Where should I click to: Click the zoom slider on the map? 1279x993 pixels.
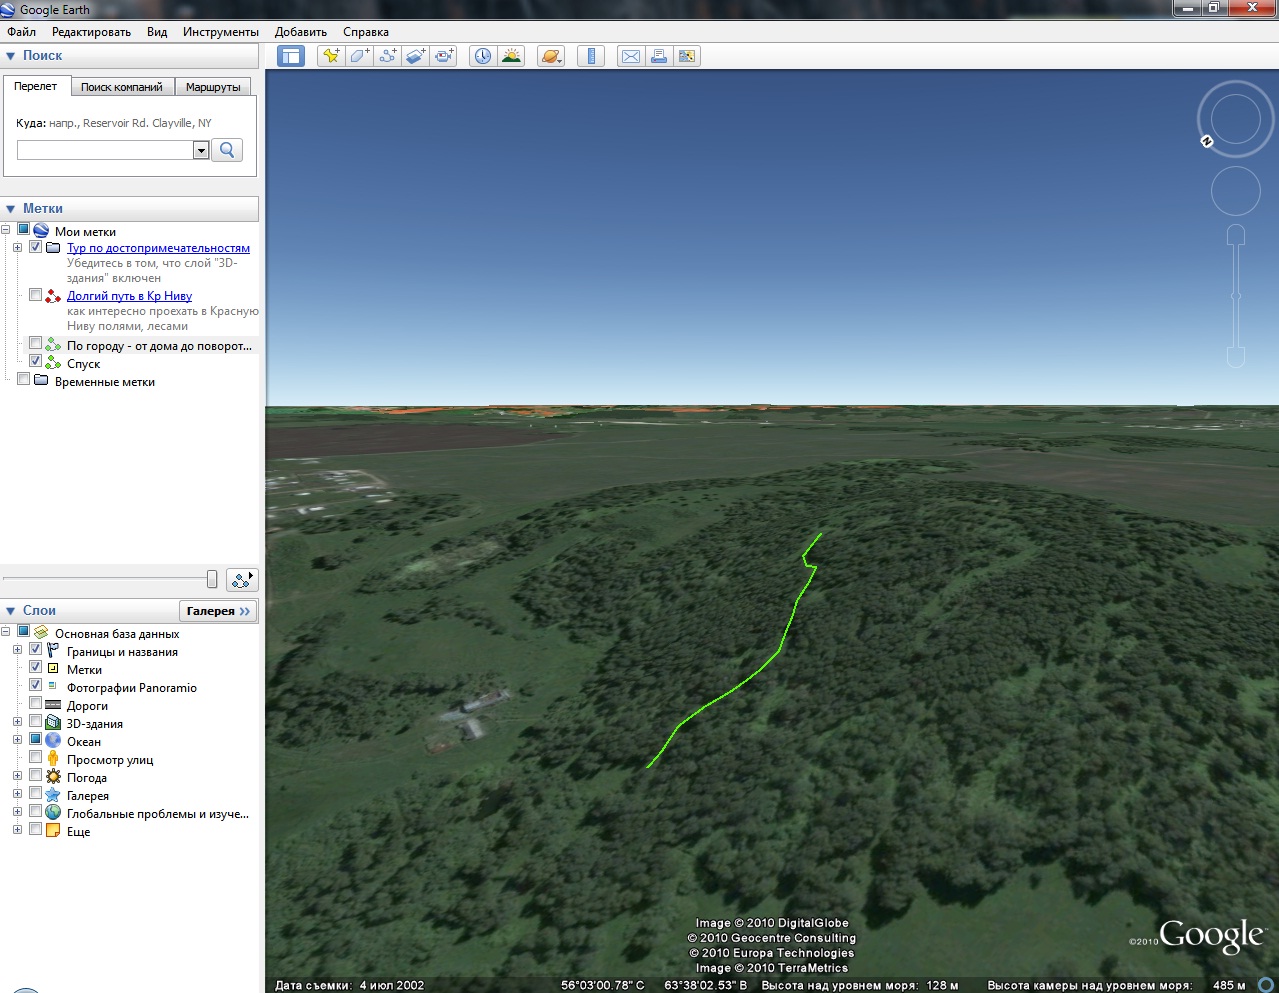click(1236, 296)
